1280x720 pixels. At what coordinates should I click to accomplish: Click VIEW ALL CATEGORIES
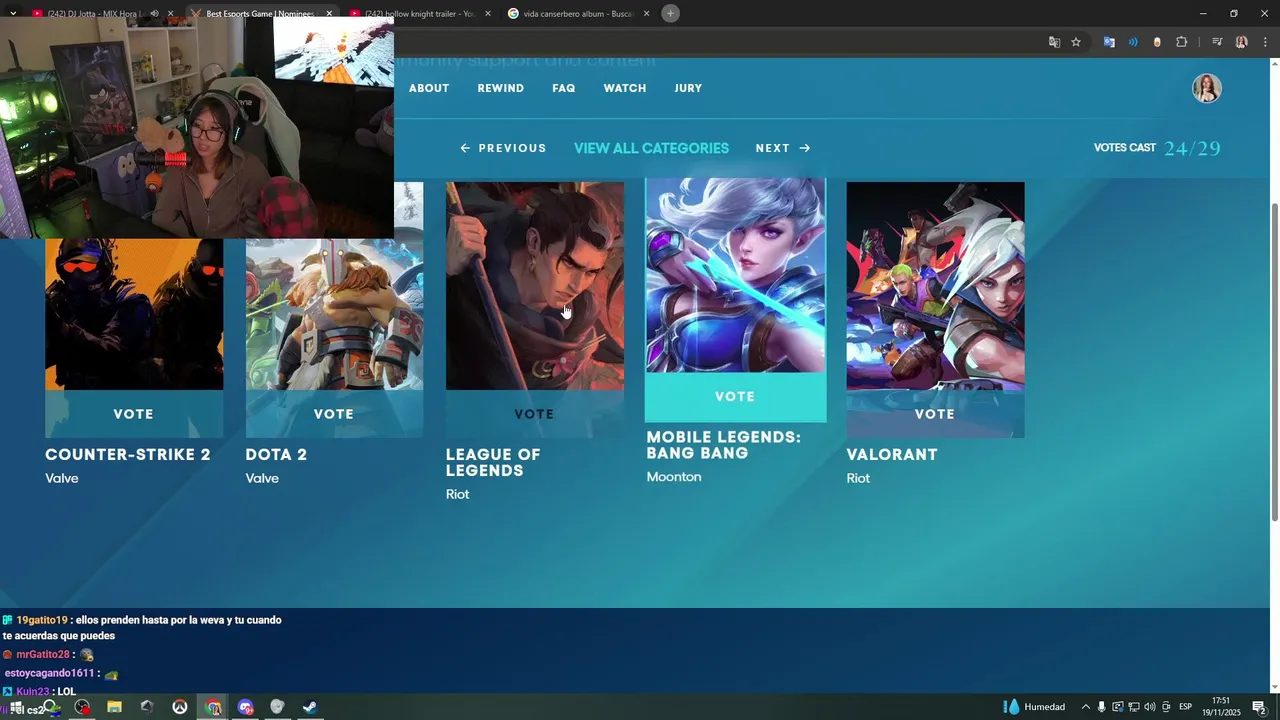(x=651, y=148)
